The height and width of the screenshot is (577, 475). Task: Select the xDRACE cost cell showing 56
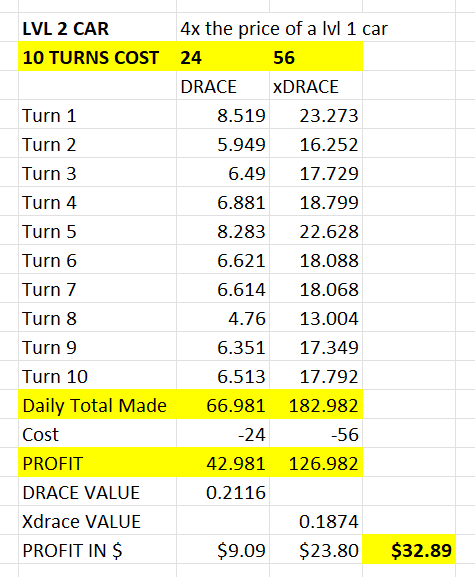coord(316,57)
